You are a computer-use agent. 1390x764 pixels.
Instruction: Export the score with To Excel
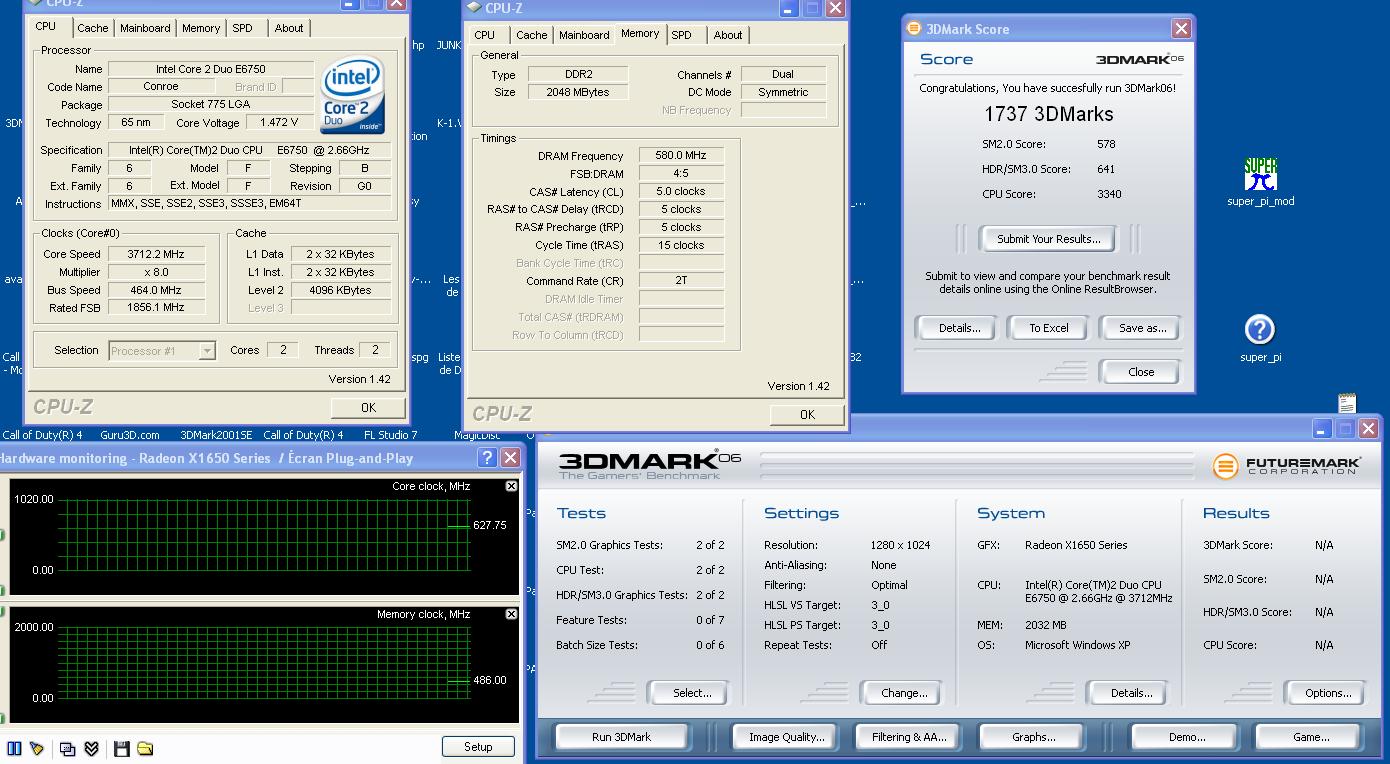point(1049,328)
